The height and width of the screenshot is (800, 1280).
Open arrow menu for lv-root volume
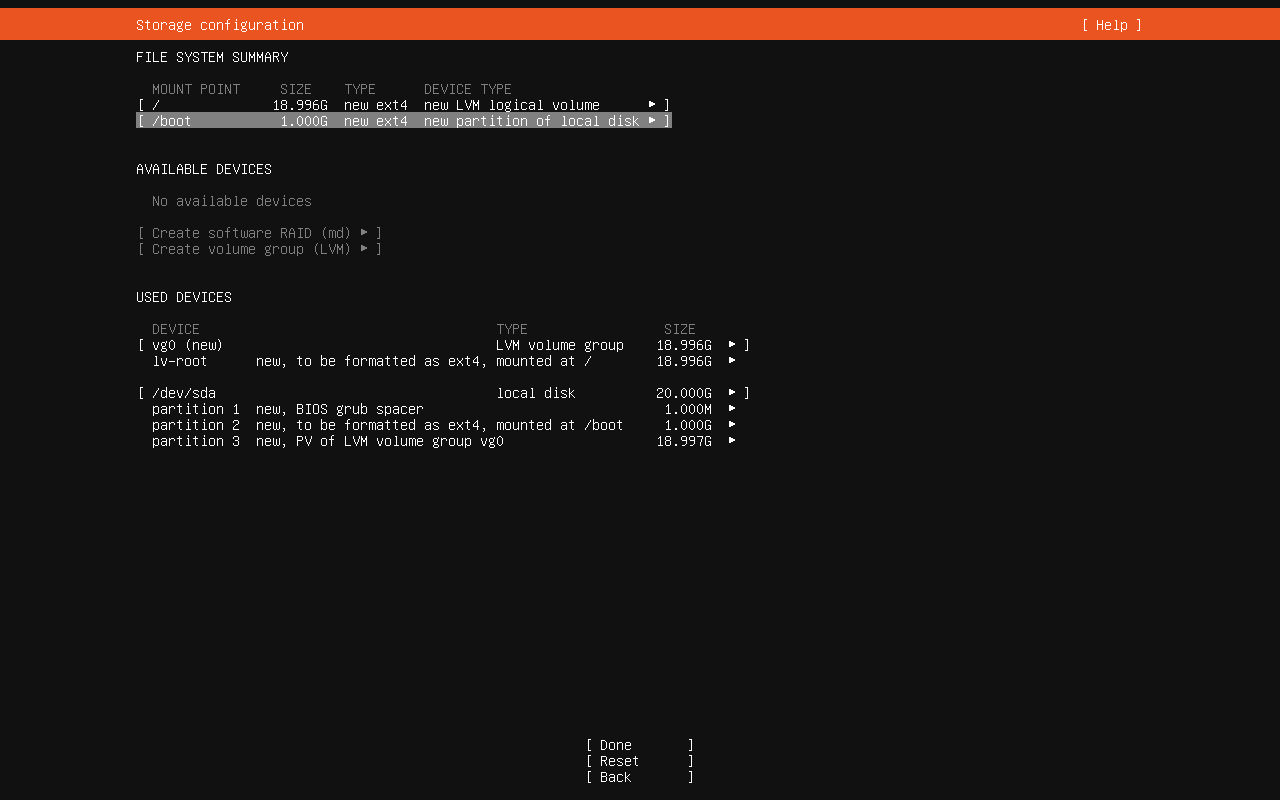[x=732, y=361]
